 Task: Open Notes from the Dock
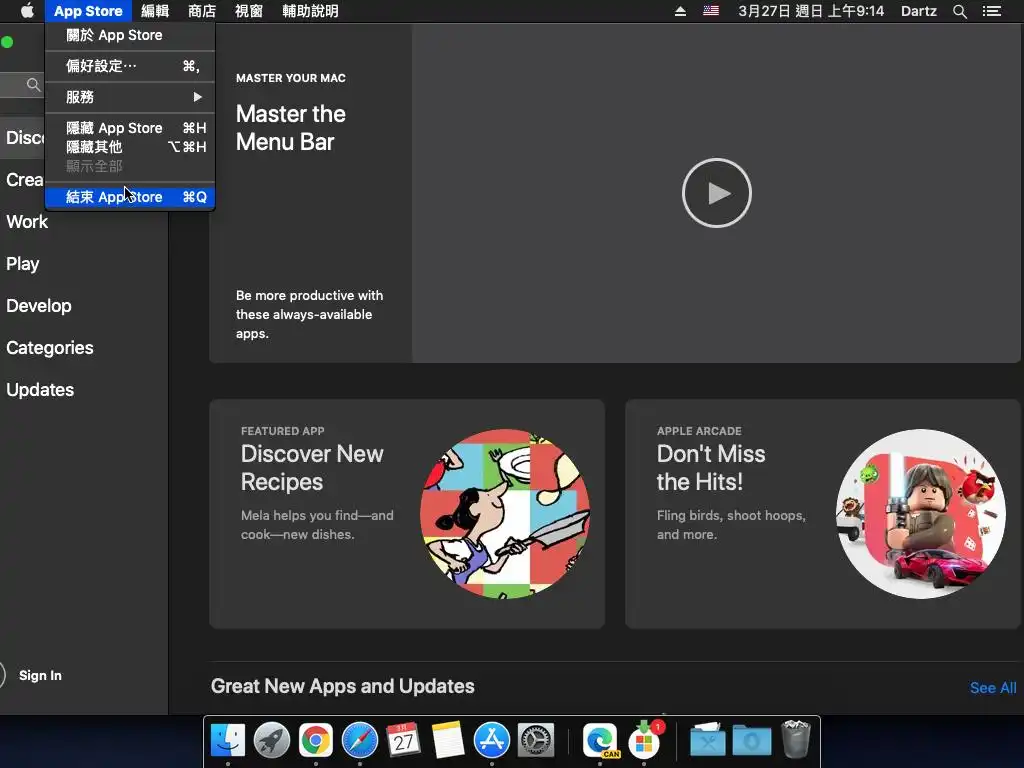tap(447, 741)
